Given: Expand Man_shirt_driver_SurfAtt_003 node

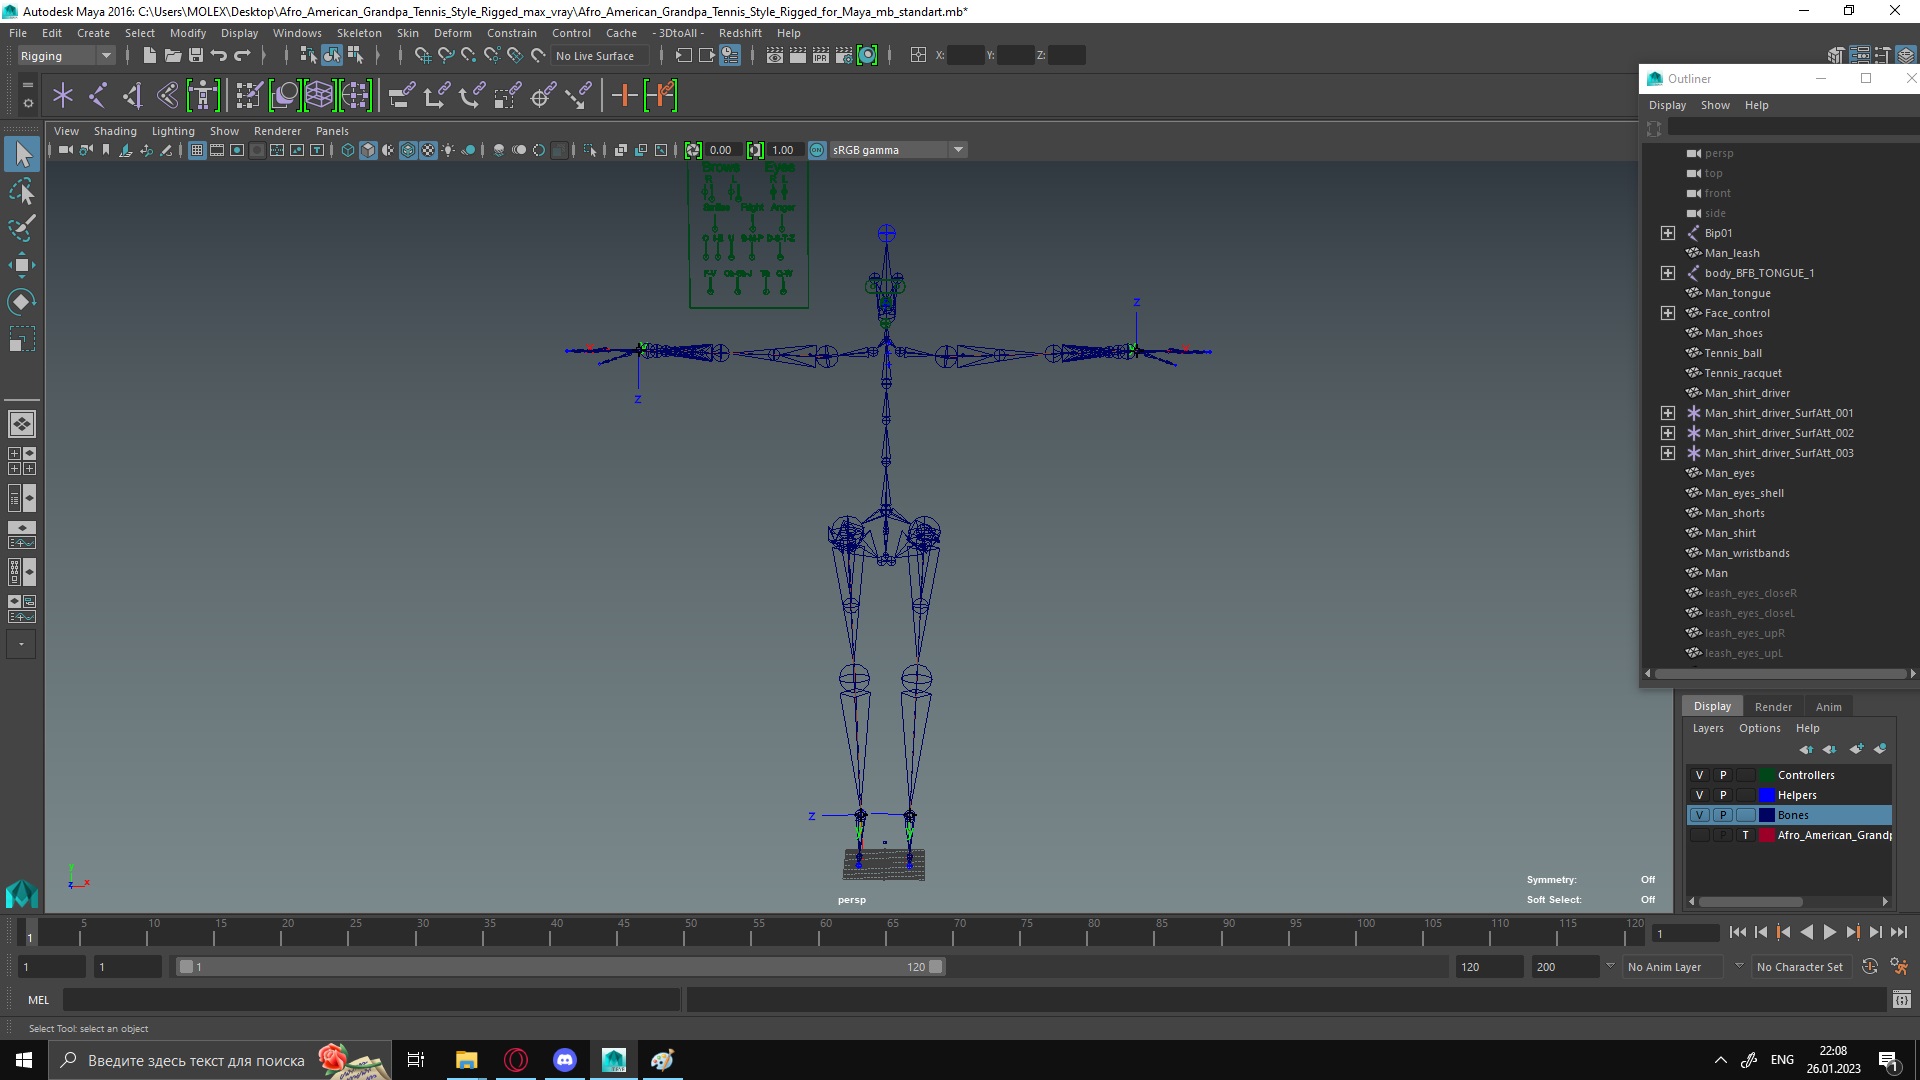Looking at the screenshot, I should coord(1668,453).
